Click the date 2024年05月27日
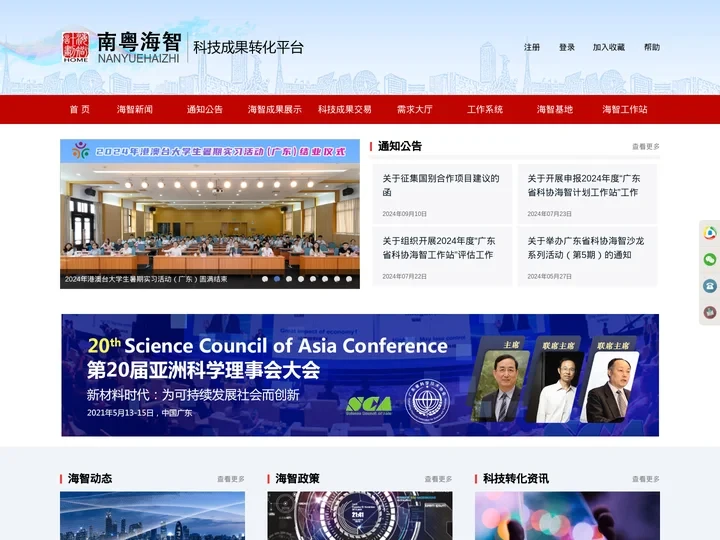 coord(549,276)
